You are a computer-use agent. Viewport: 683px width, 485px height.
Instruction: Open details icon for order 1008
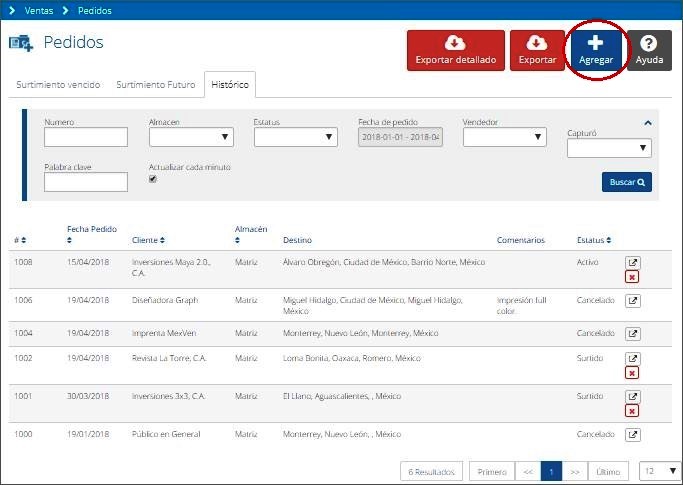coord(632,263)
